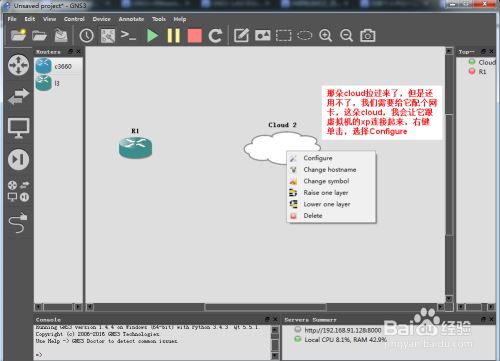Viewport: 500px width, 361px height.
Task: Close the Servers Summary panel
Action: 491,319
